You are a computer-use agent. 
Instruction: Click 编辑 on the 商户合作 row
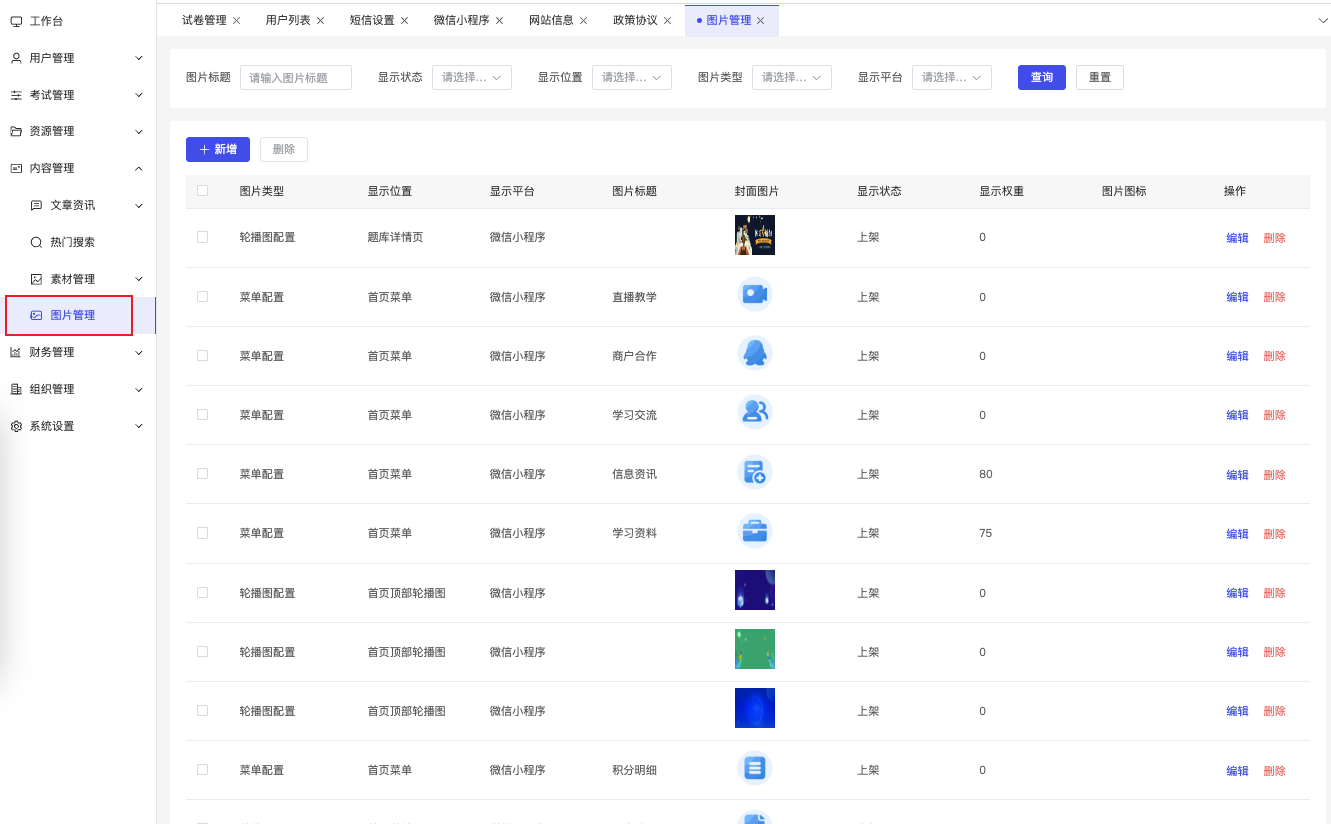(x=1236, y=355)
